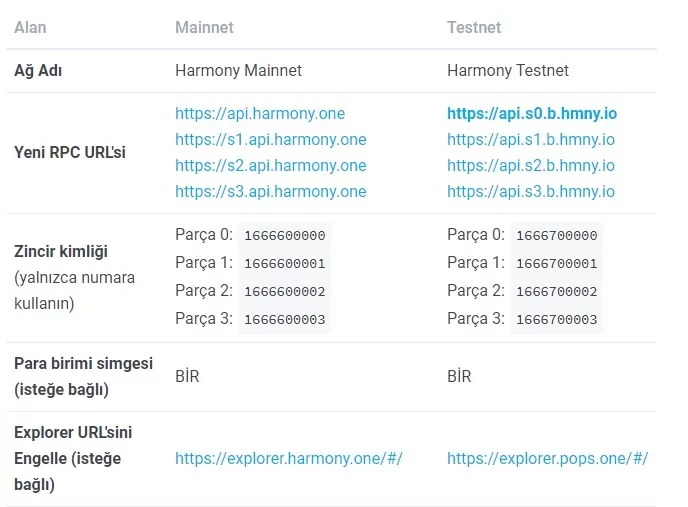Select the testnet code 1666700001
The width and height of the screenshot is (688, 507).
coord(556,264)
